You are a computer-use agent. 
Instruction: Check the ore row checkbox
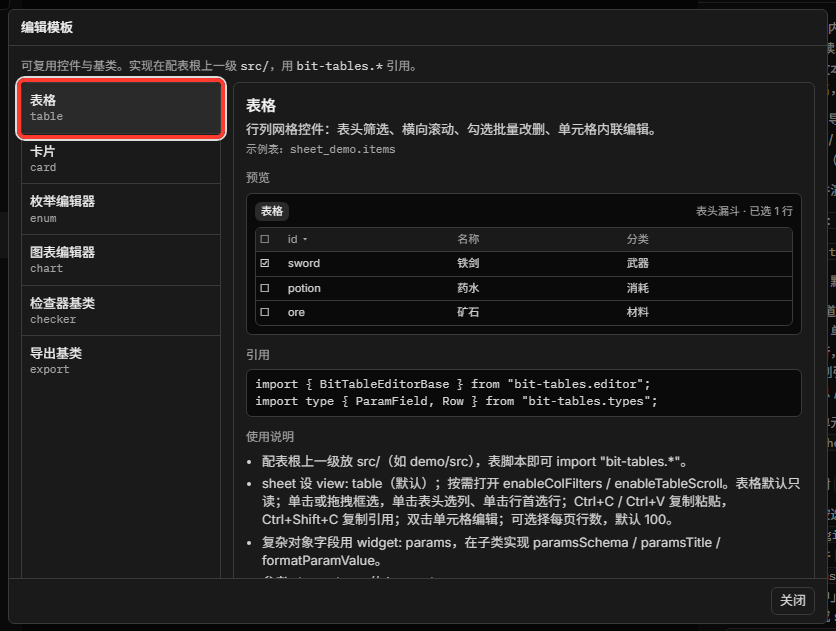265,312
